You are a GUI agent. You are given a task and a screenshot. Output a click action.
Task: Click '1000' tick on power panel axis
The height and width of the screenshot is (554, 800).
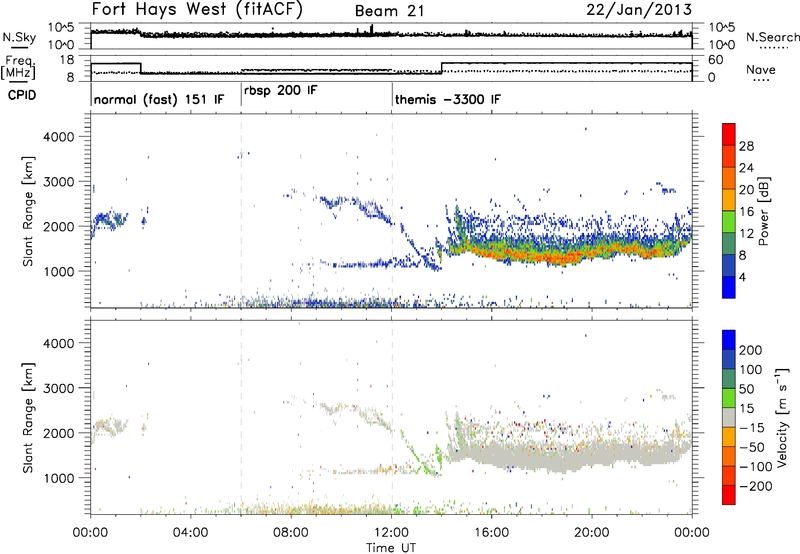pyautogui.click(x=59, y=271)
